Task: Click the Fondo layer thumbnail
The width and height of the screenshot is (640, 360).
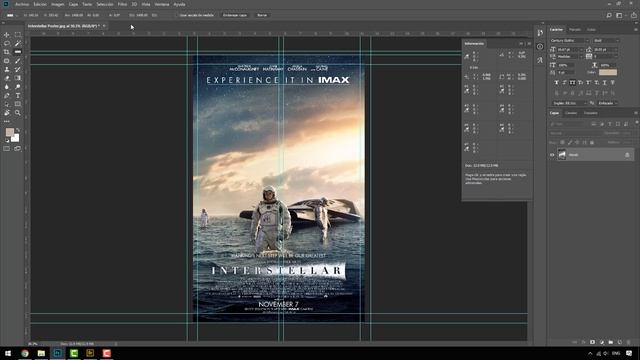Action: [x=562, y=155]
